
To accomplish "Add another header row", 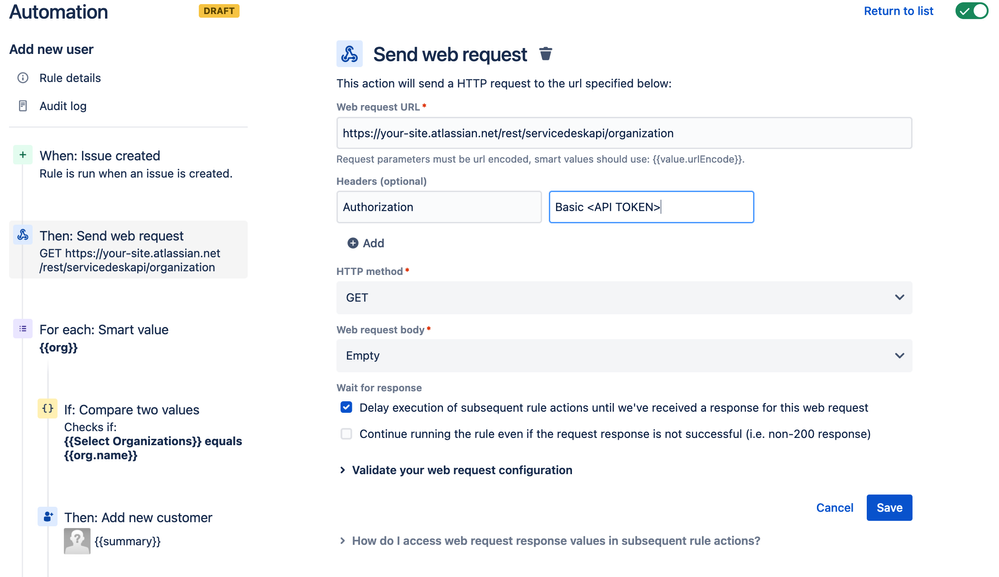I will [366, 243].
